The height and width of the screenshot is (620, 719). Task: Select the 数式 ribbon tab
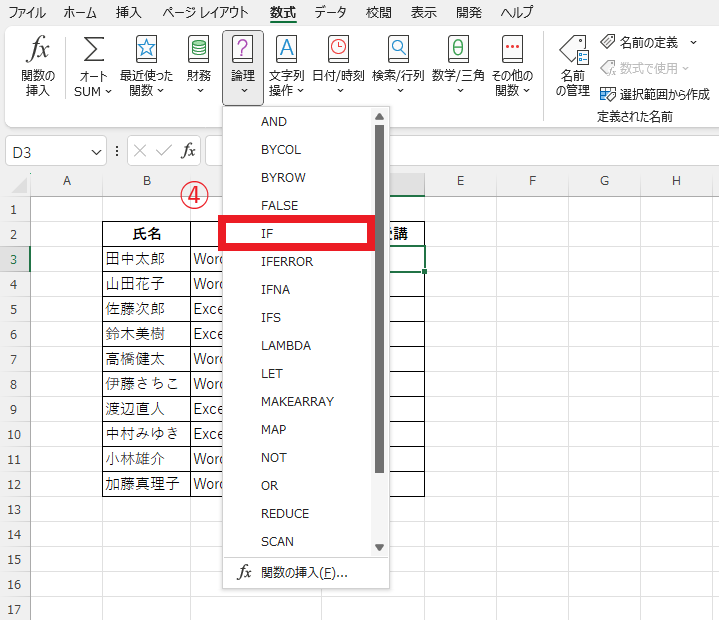(x=283, y=12)
